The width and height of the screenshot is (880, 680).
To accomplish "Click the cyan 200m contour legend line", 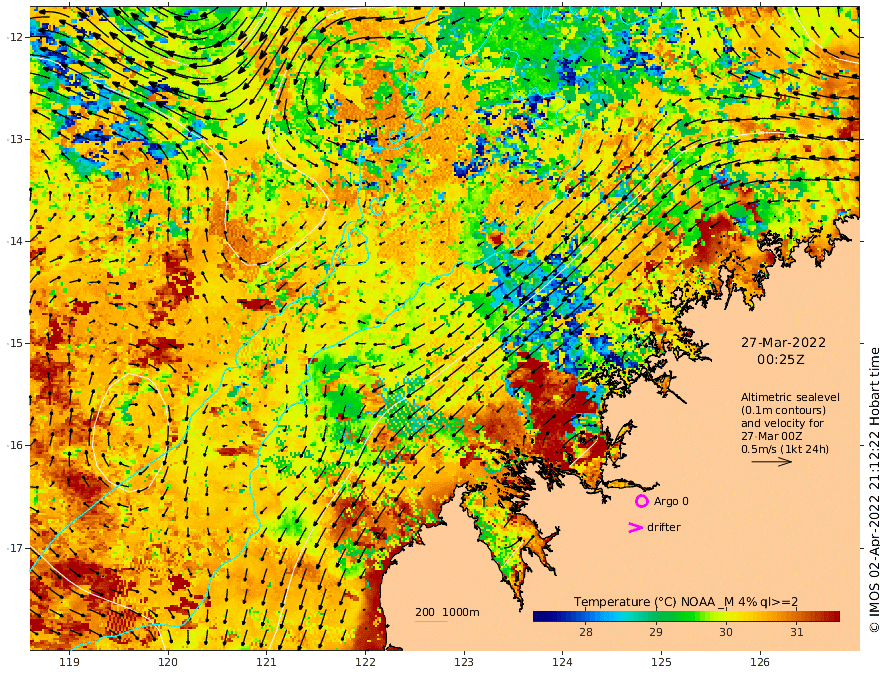I will [x=431, y=621].
